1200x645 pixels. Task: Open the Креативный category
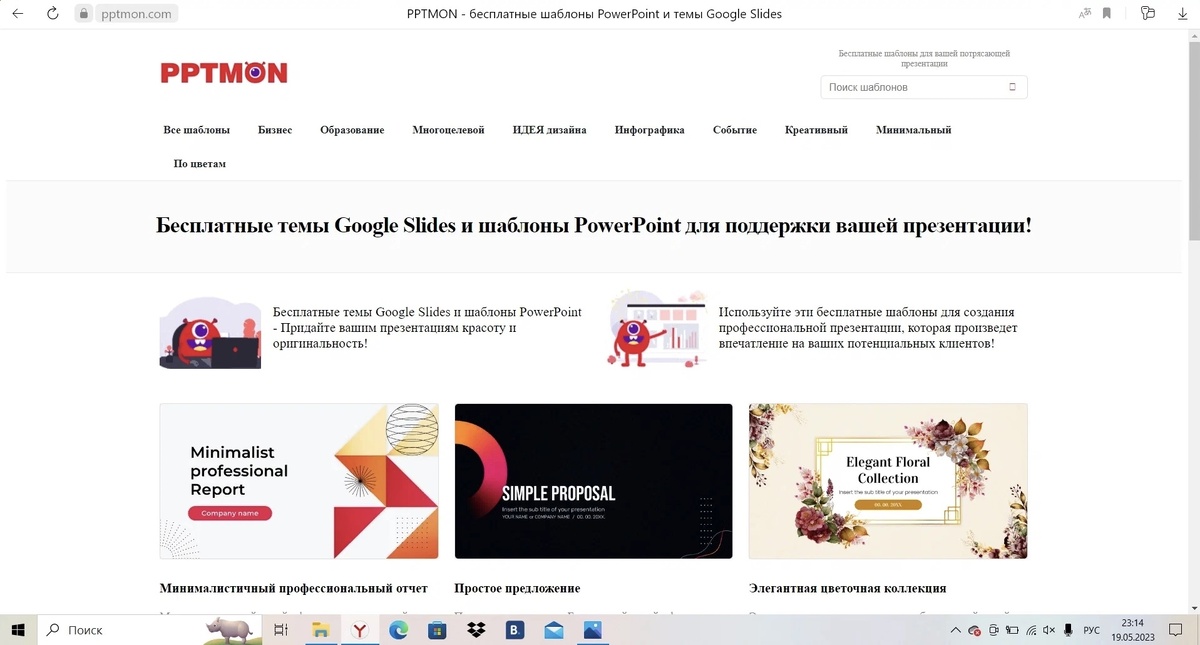tap(816, 130)
